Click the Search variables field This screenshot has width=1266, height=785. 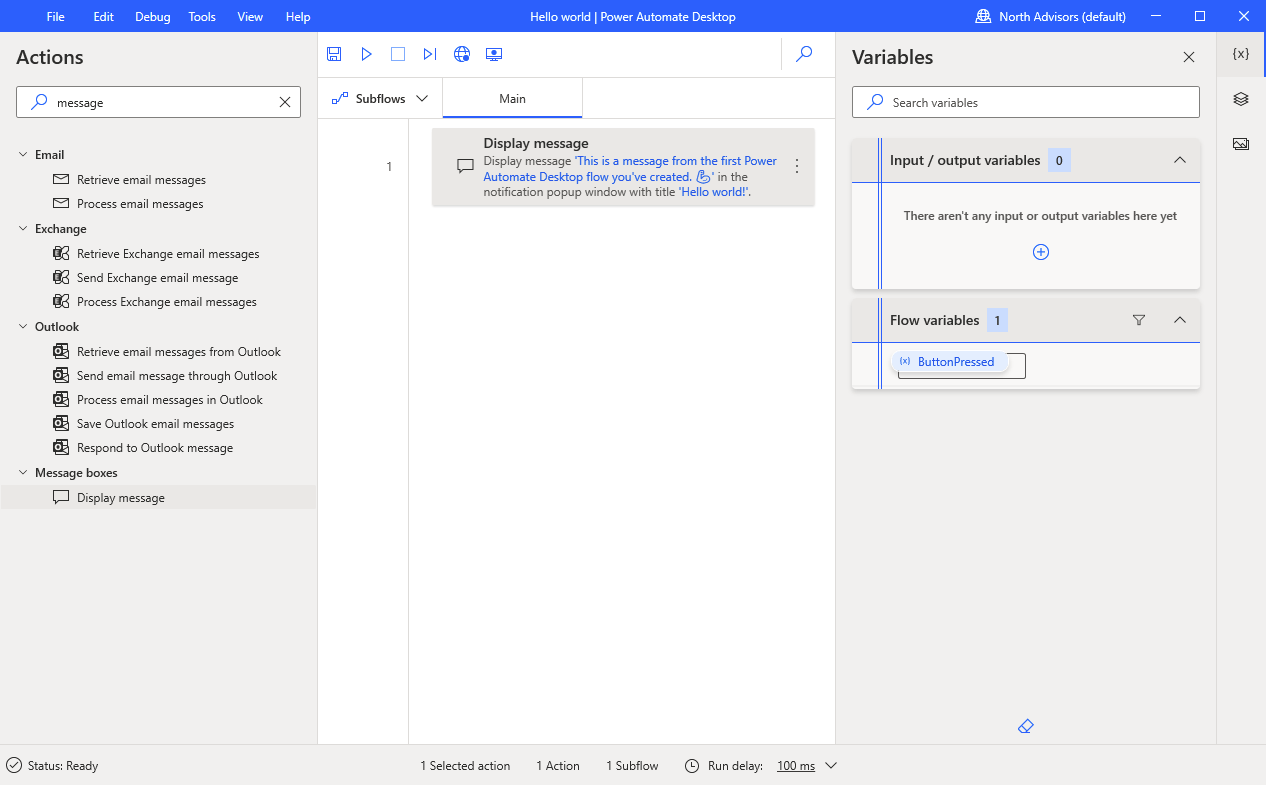(x=1026, y=102)
